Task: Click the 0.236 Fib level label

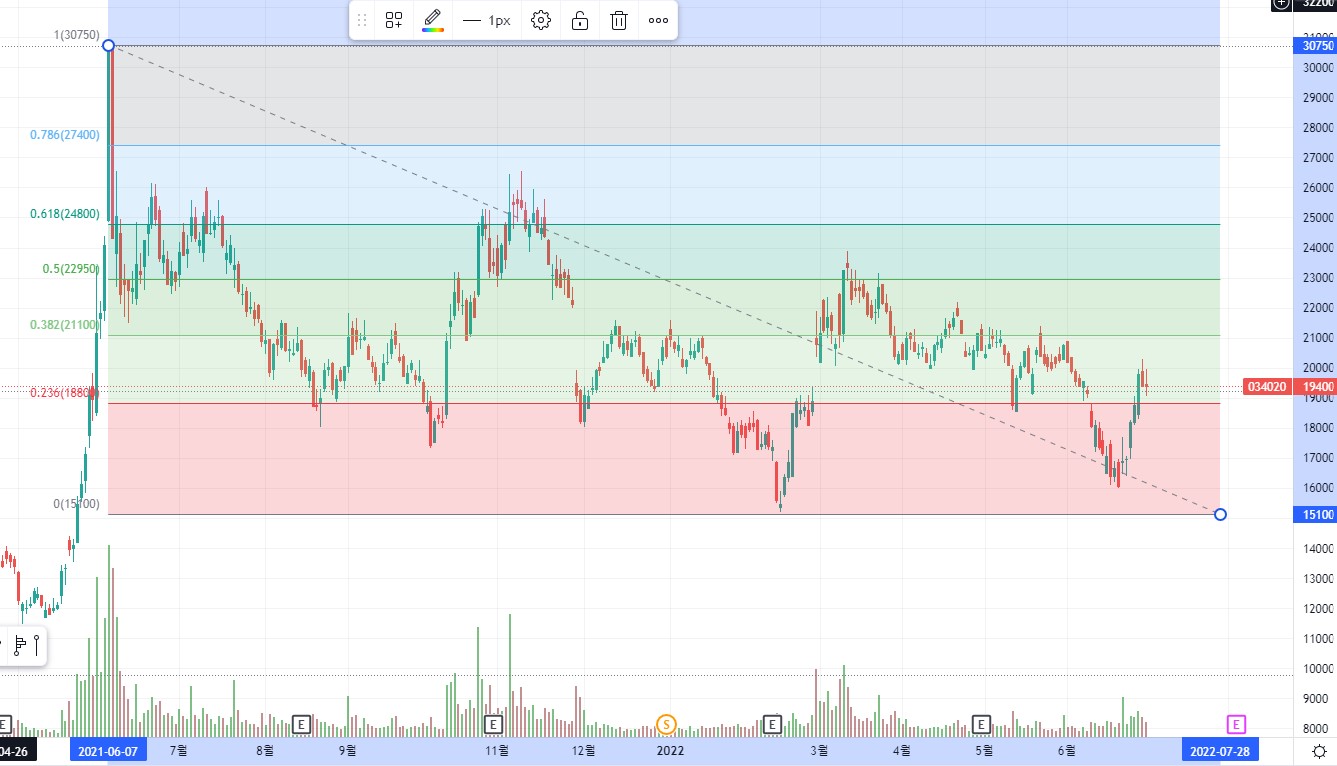Action: coord(65,393)
